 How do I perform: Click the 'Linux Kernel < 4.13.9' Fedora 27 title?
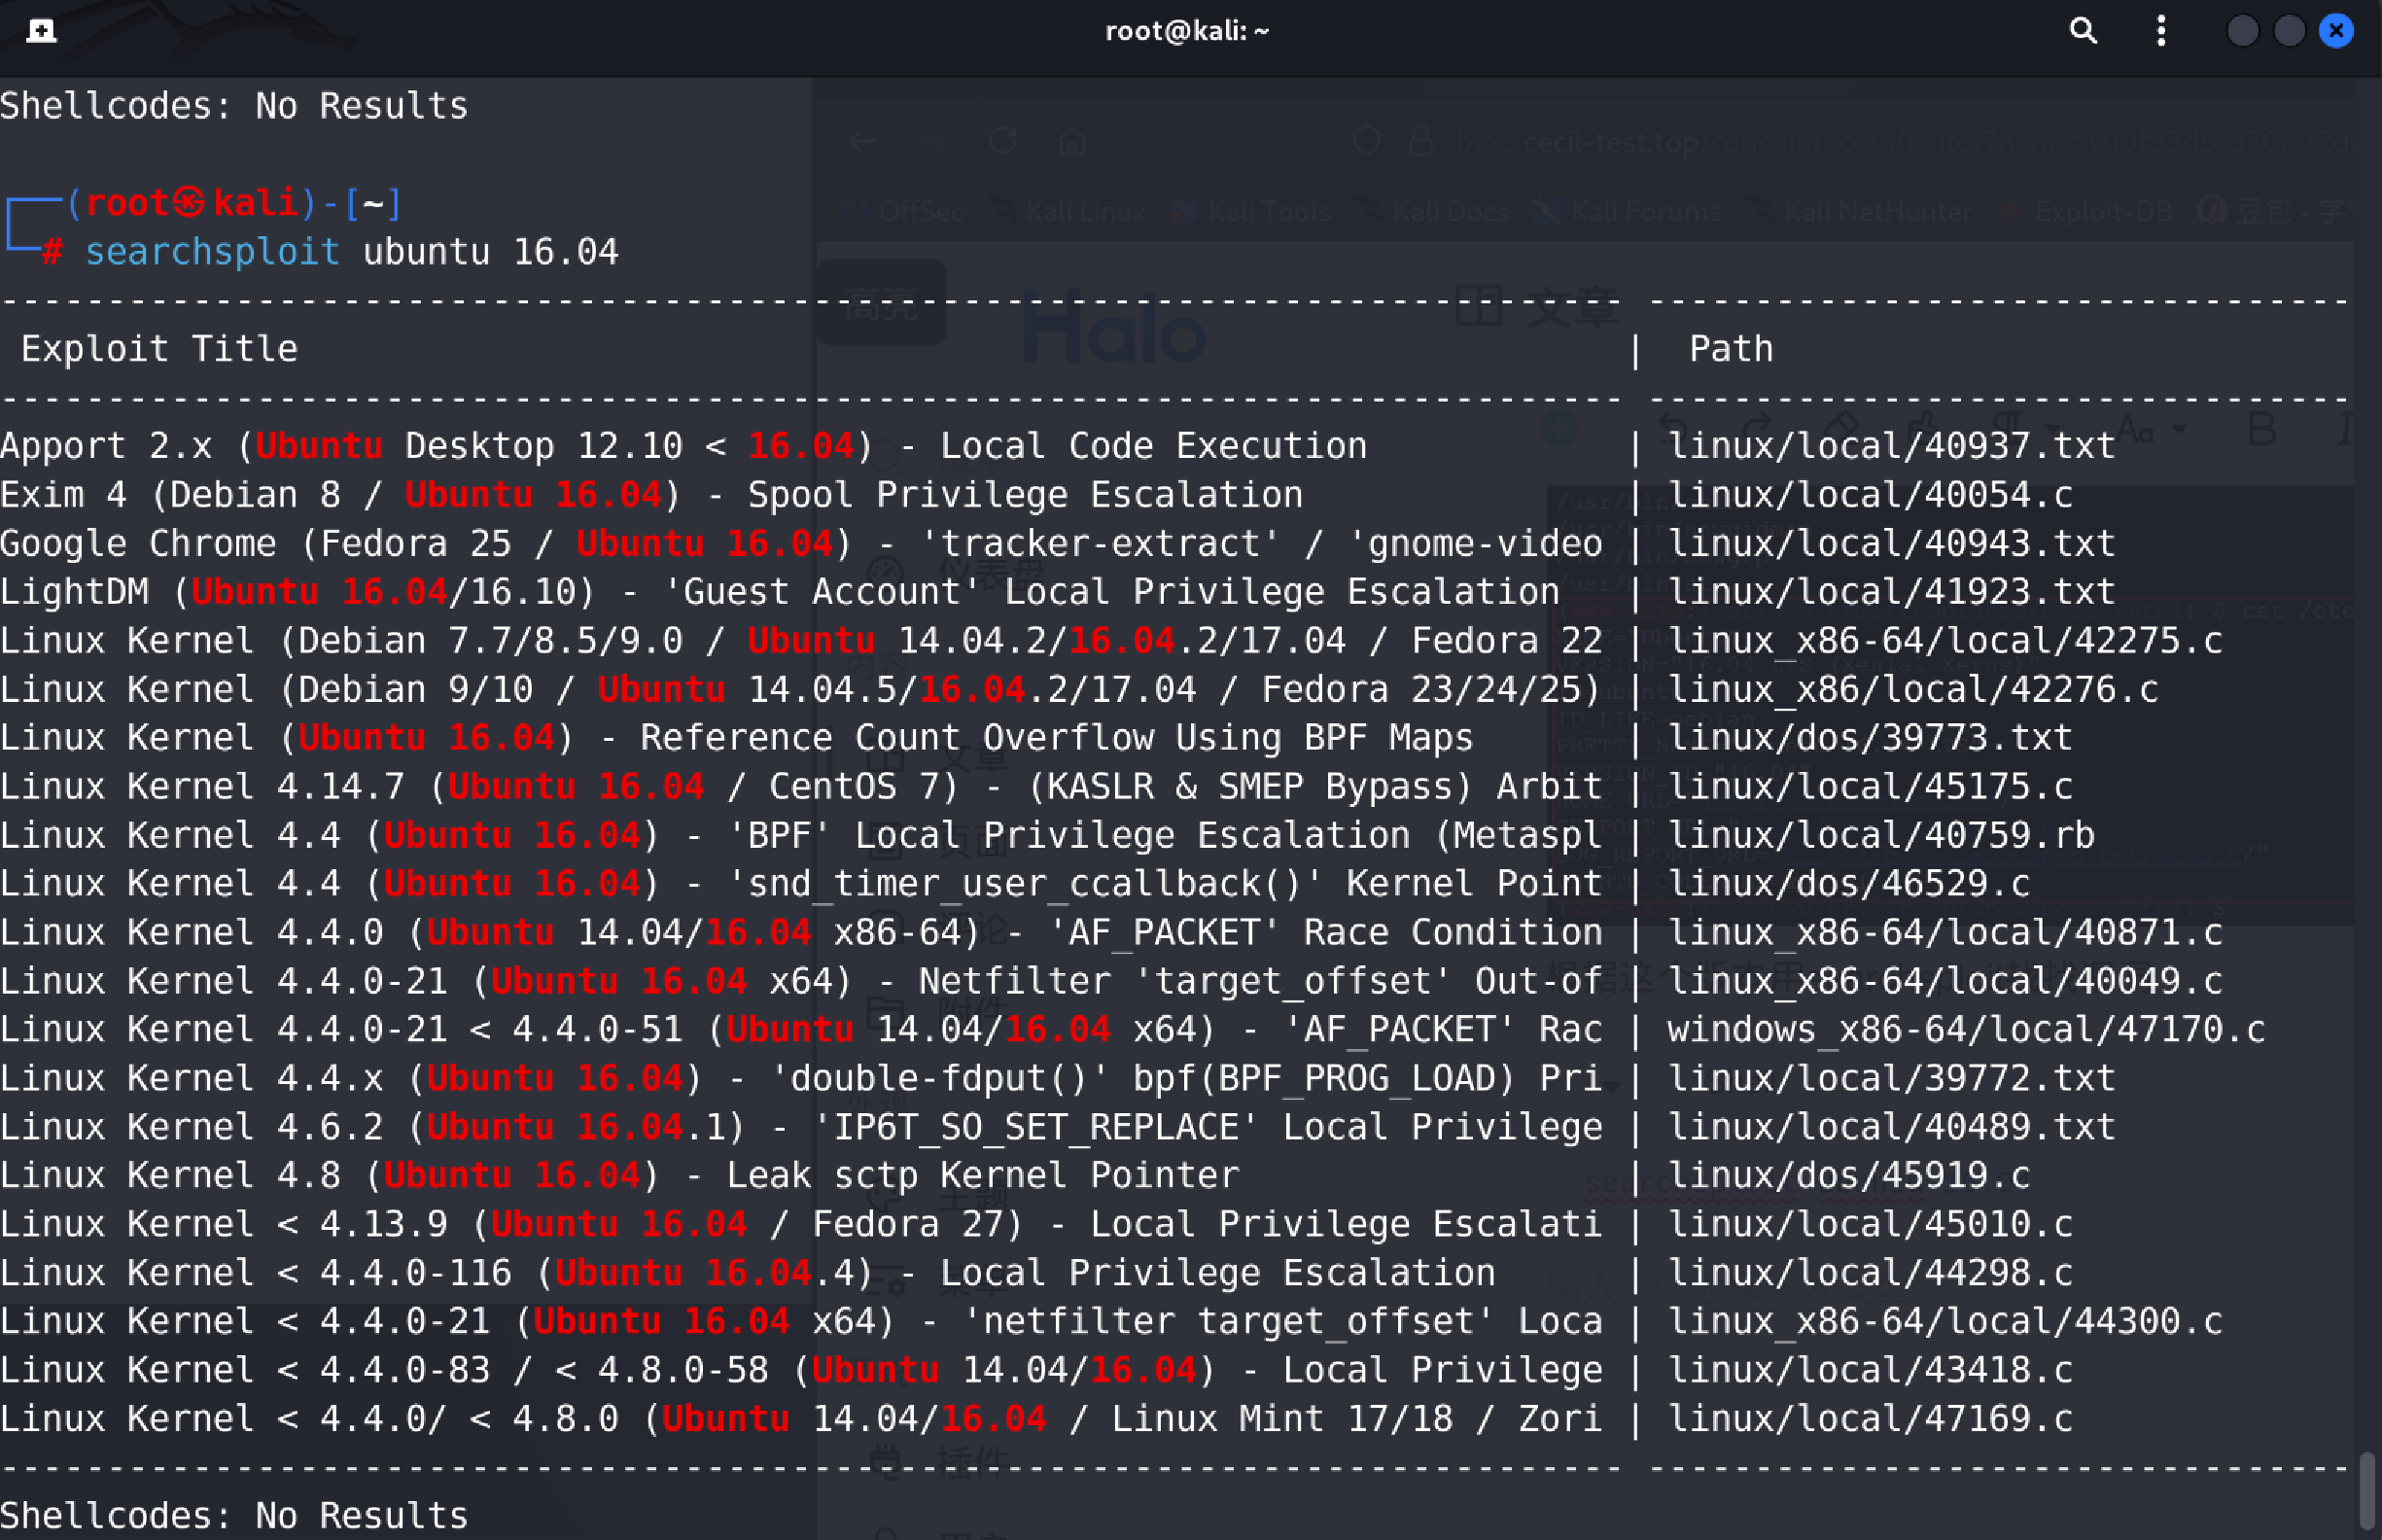[801, 1225]
